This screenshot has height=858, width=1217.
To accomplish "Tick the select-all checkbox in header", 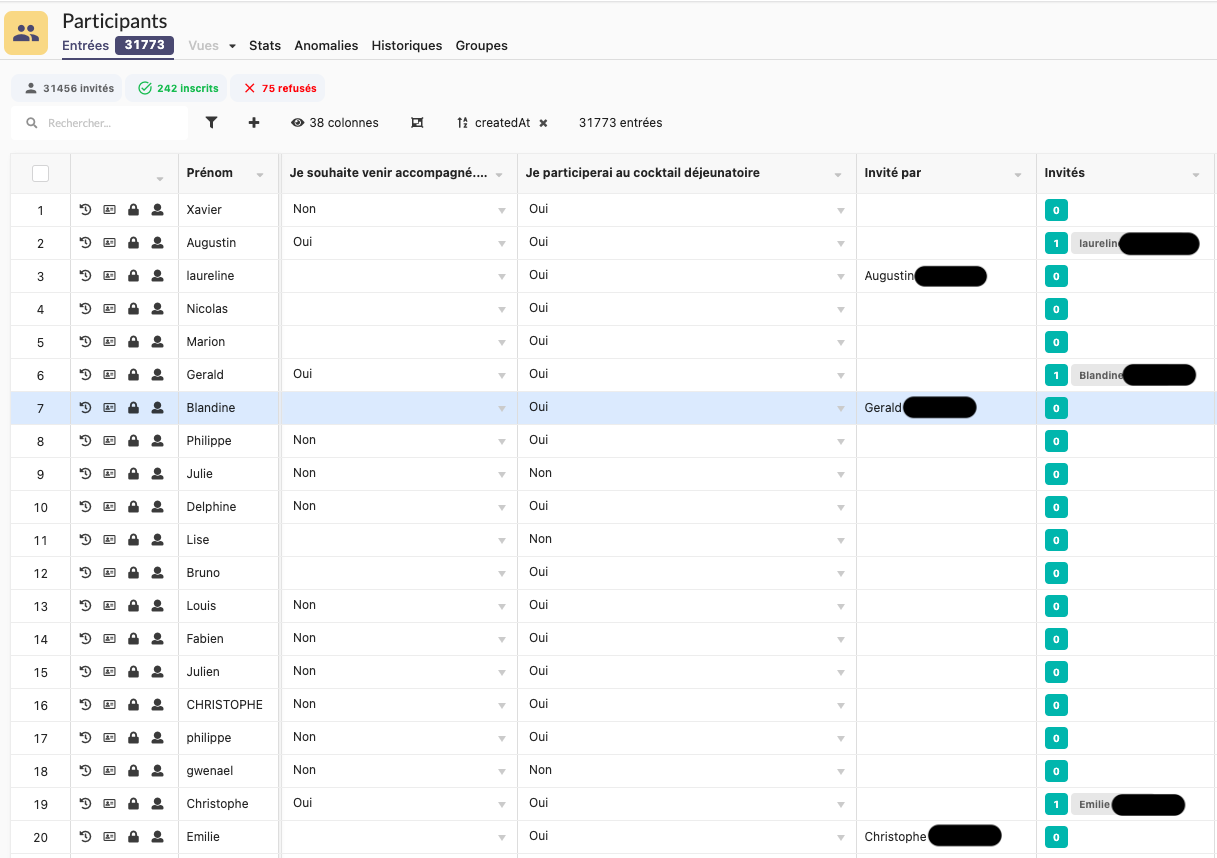I will [40, 174].
